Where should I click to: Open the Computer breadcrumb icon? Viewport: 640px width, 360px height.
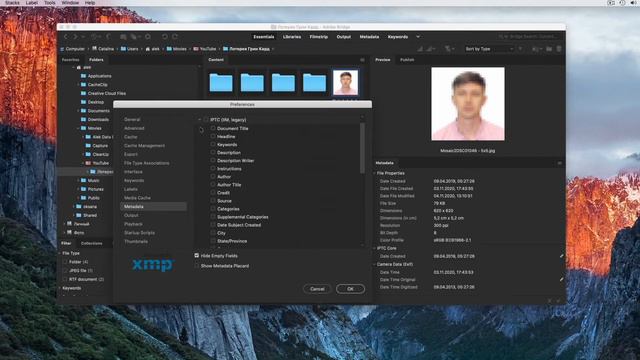(62, 49)
